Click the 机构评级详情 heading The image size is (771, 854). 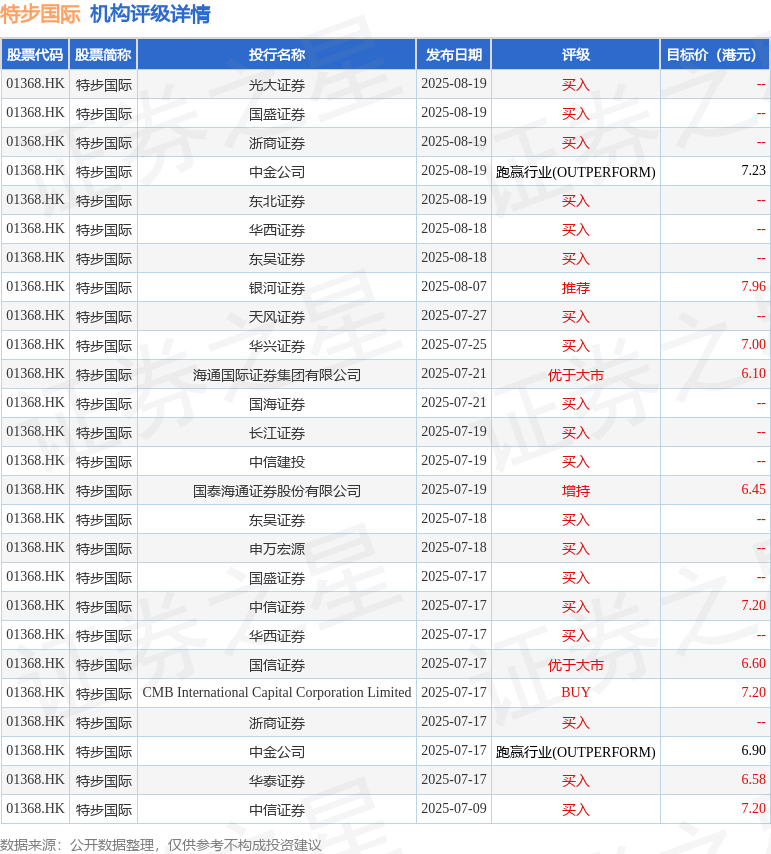[150, 14]
